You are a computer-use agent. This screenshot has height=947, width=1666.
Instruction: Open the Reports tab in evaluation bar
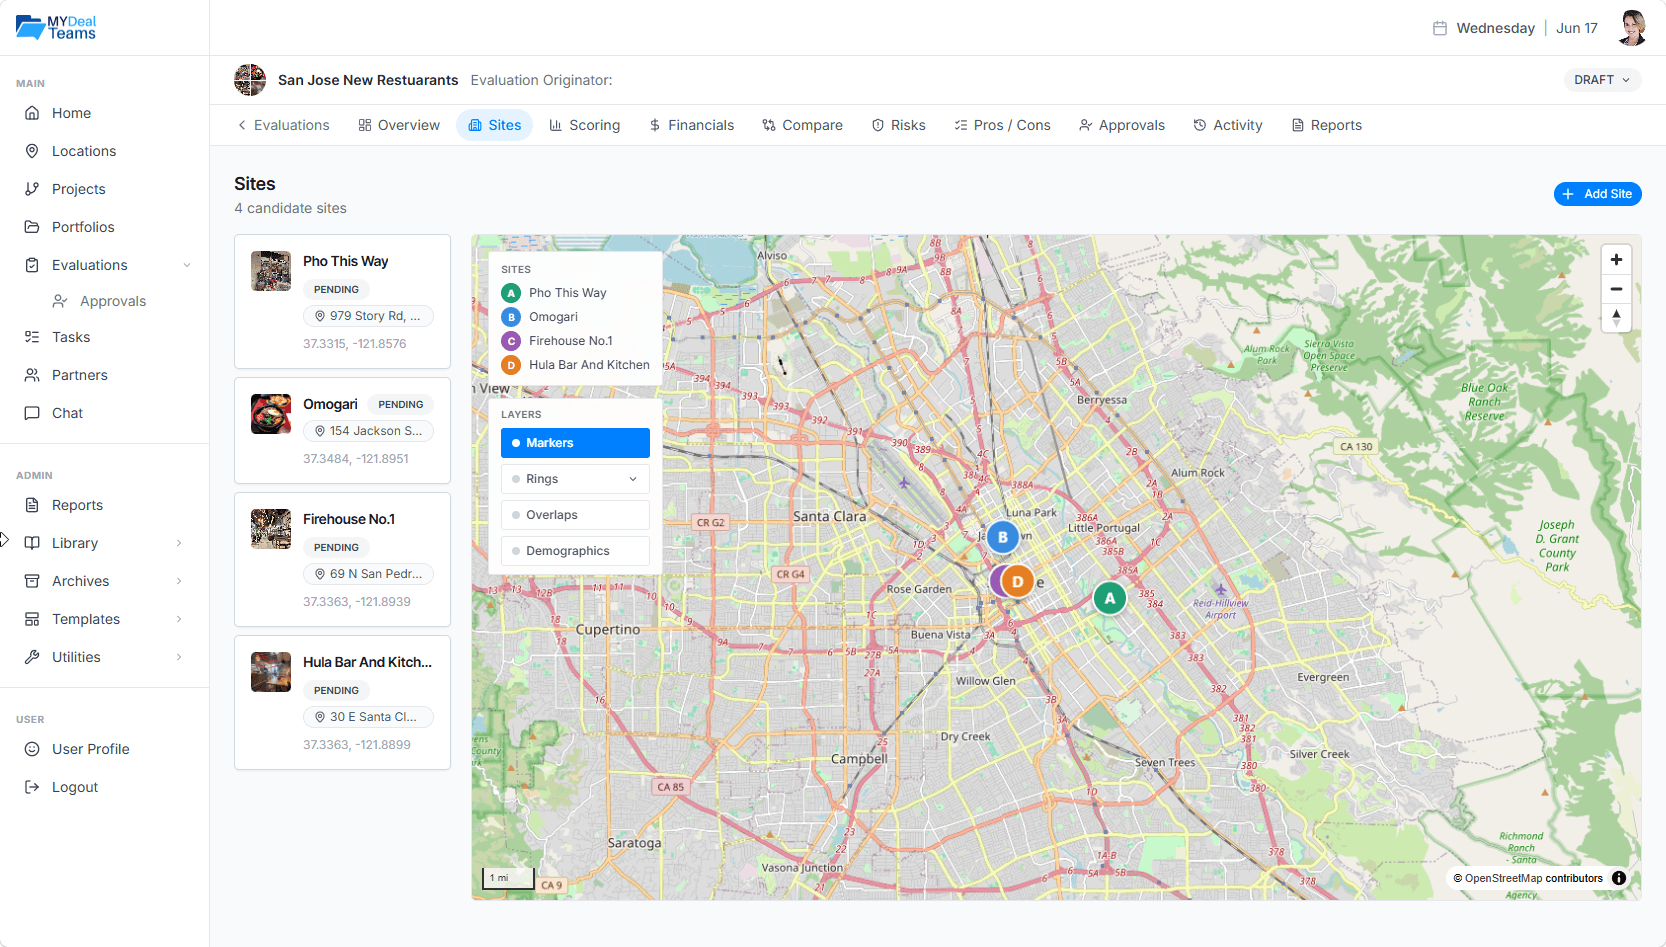click(x=1326, y=125)
